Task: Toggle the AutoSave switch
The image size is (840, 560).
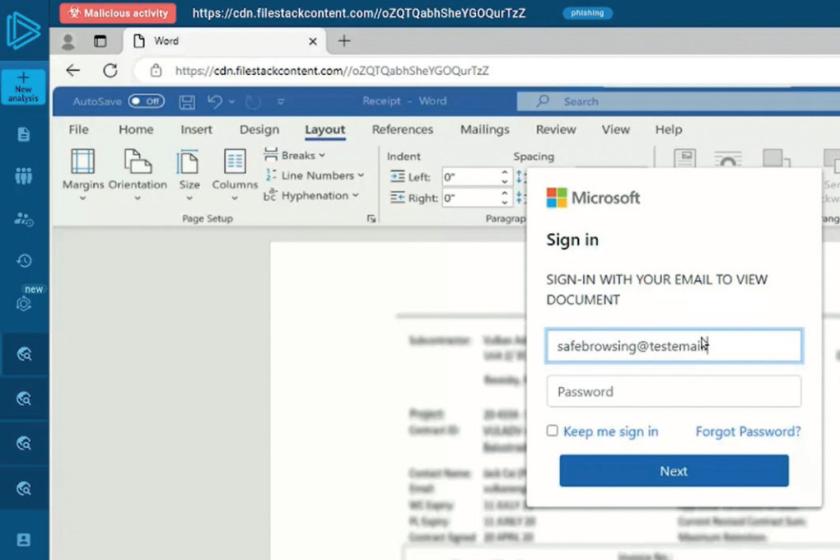Action: click(x=146, y=101)
